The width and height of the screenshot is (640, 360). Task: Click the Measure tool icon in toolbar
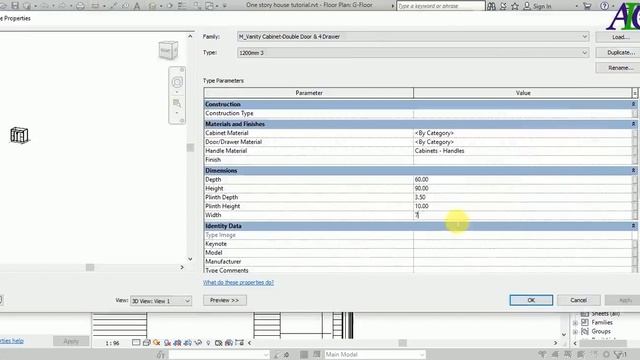coord(95,6)
